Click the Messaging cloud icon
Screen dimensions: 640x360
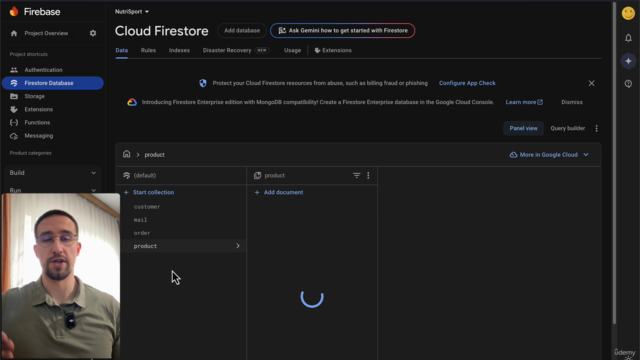click(x=14, y=136)
